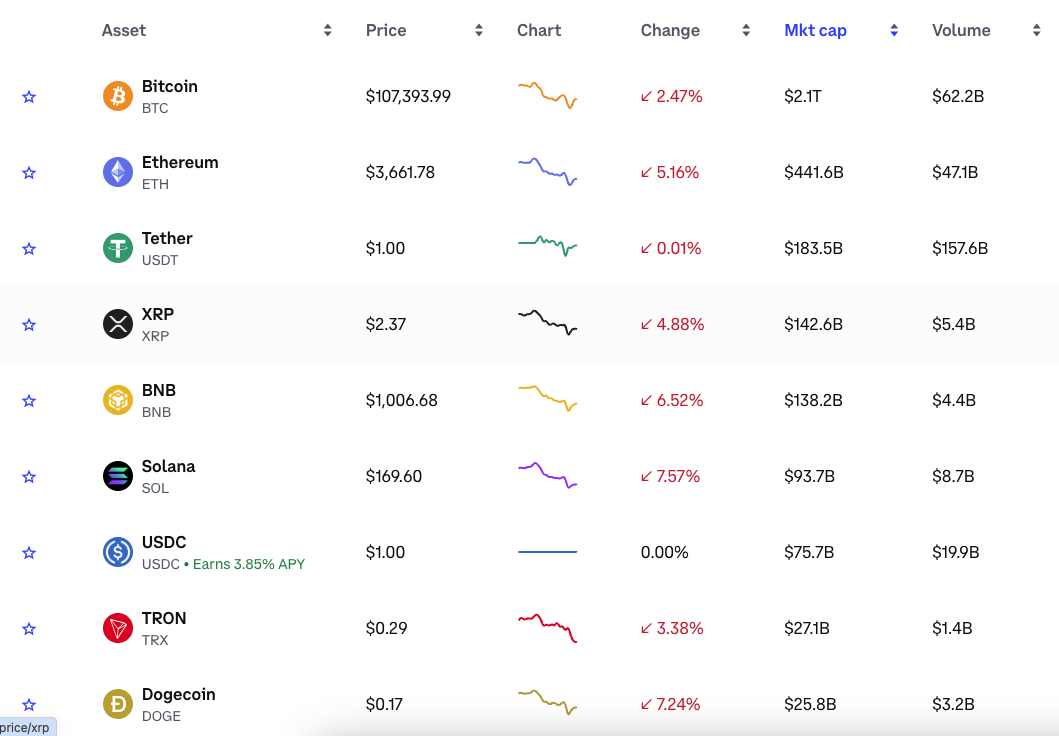
Task: Click the Ethereum diamond logo icon
Action: [118, 172]
